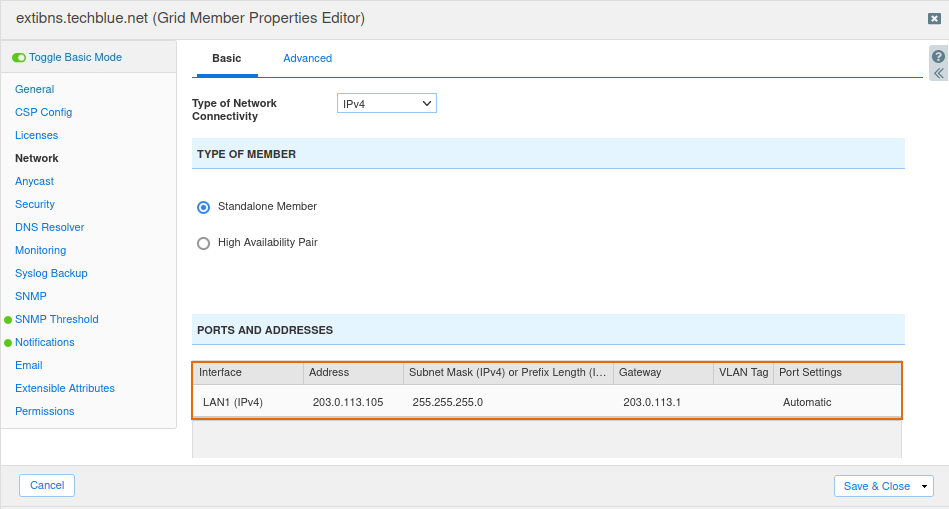The height and width of the screenshot is (509, 949).
Task: Click Save & Close
Action: [876, 487]
